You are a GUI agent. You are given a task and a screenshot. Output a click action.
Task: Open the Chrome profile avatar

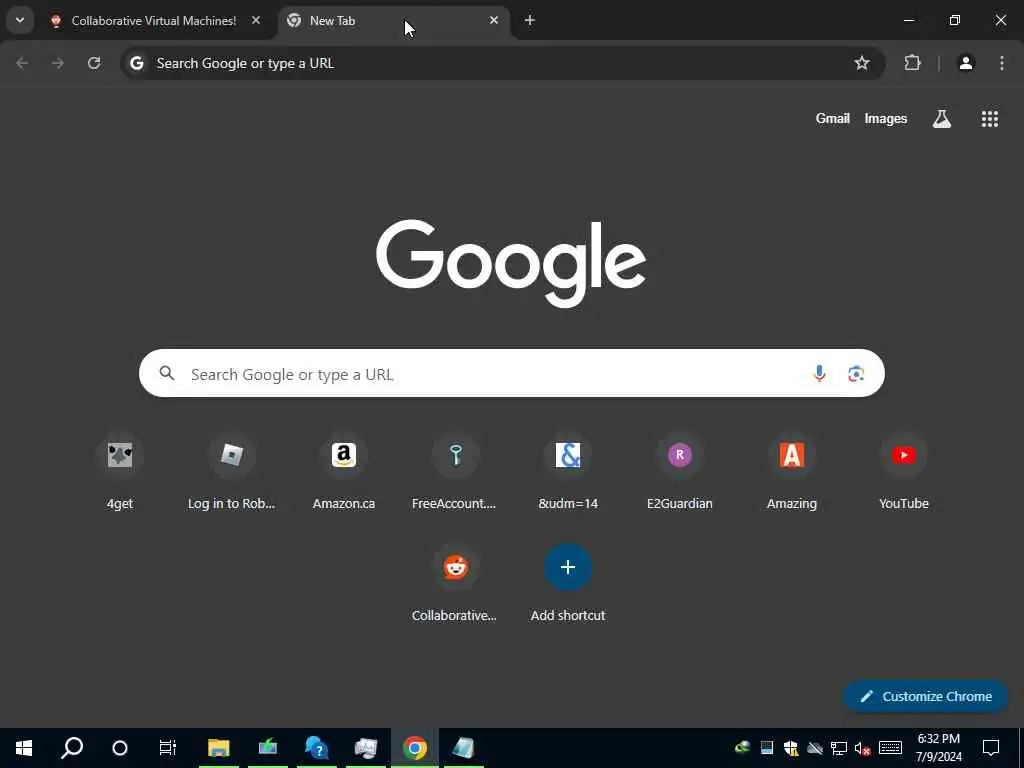(966, 63)
